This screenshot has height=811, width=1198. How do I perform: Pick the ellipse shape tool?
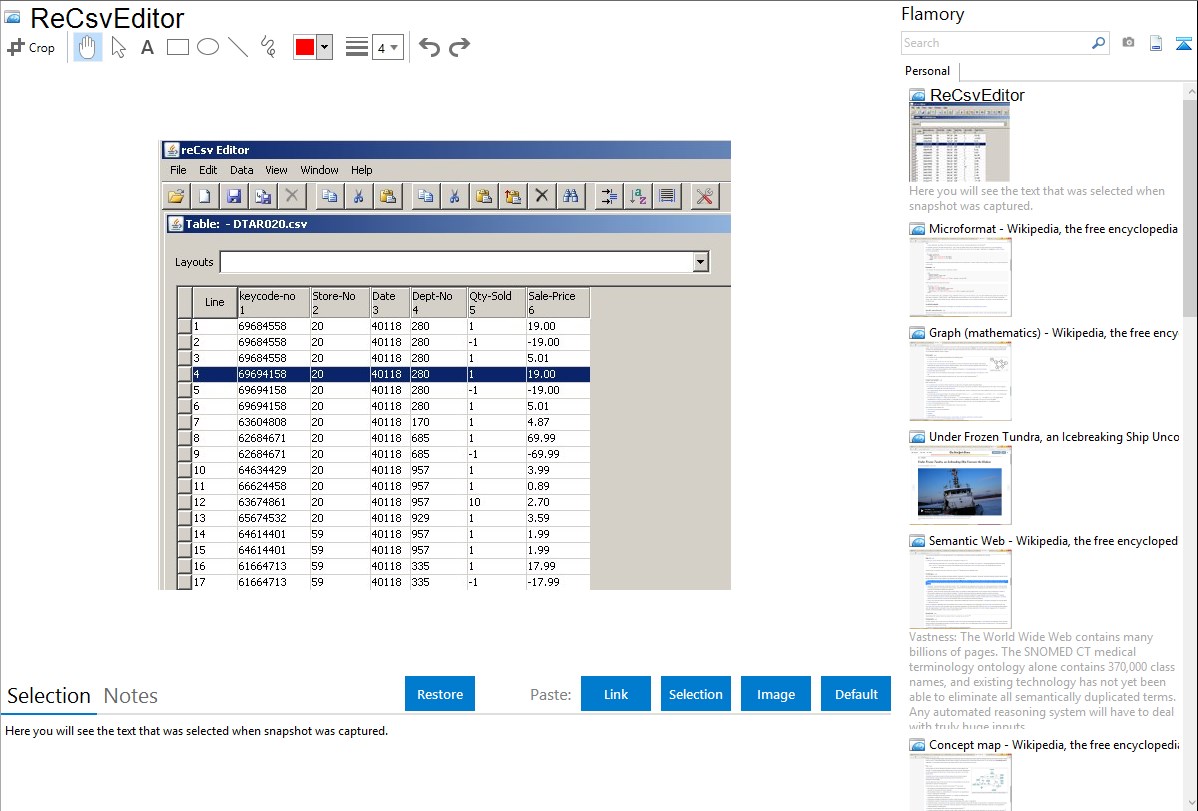tap(208, 47)
